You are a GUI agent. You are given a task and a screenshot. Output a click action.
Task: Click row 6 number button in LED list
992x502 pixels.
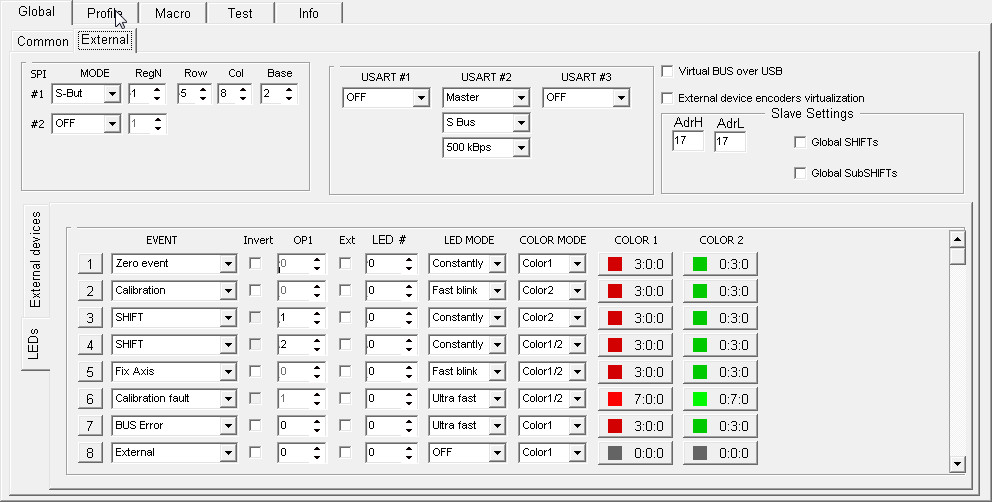(90, 399)
